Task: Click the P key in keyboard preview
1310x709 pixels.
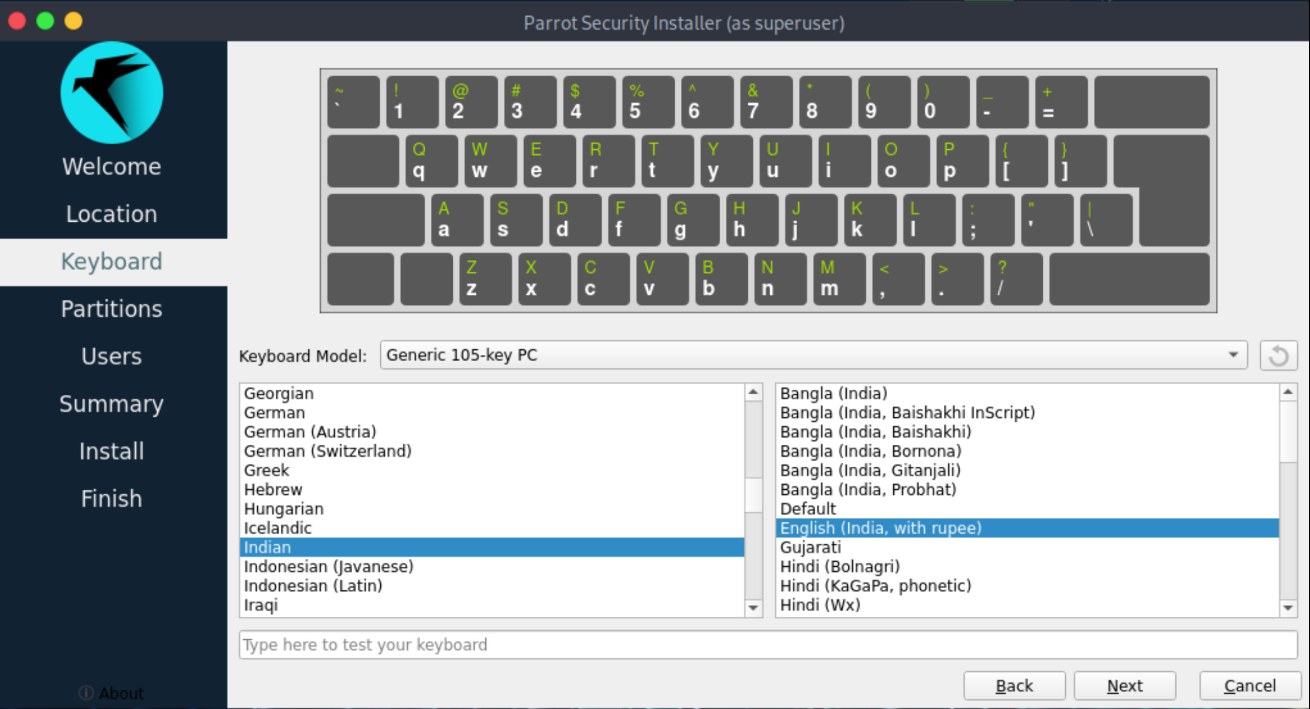Action: (963, 161)
